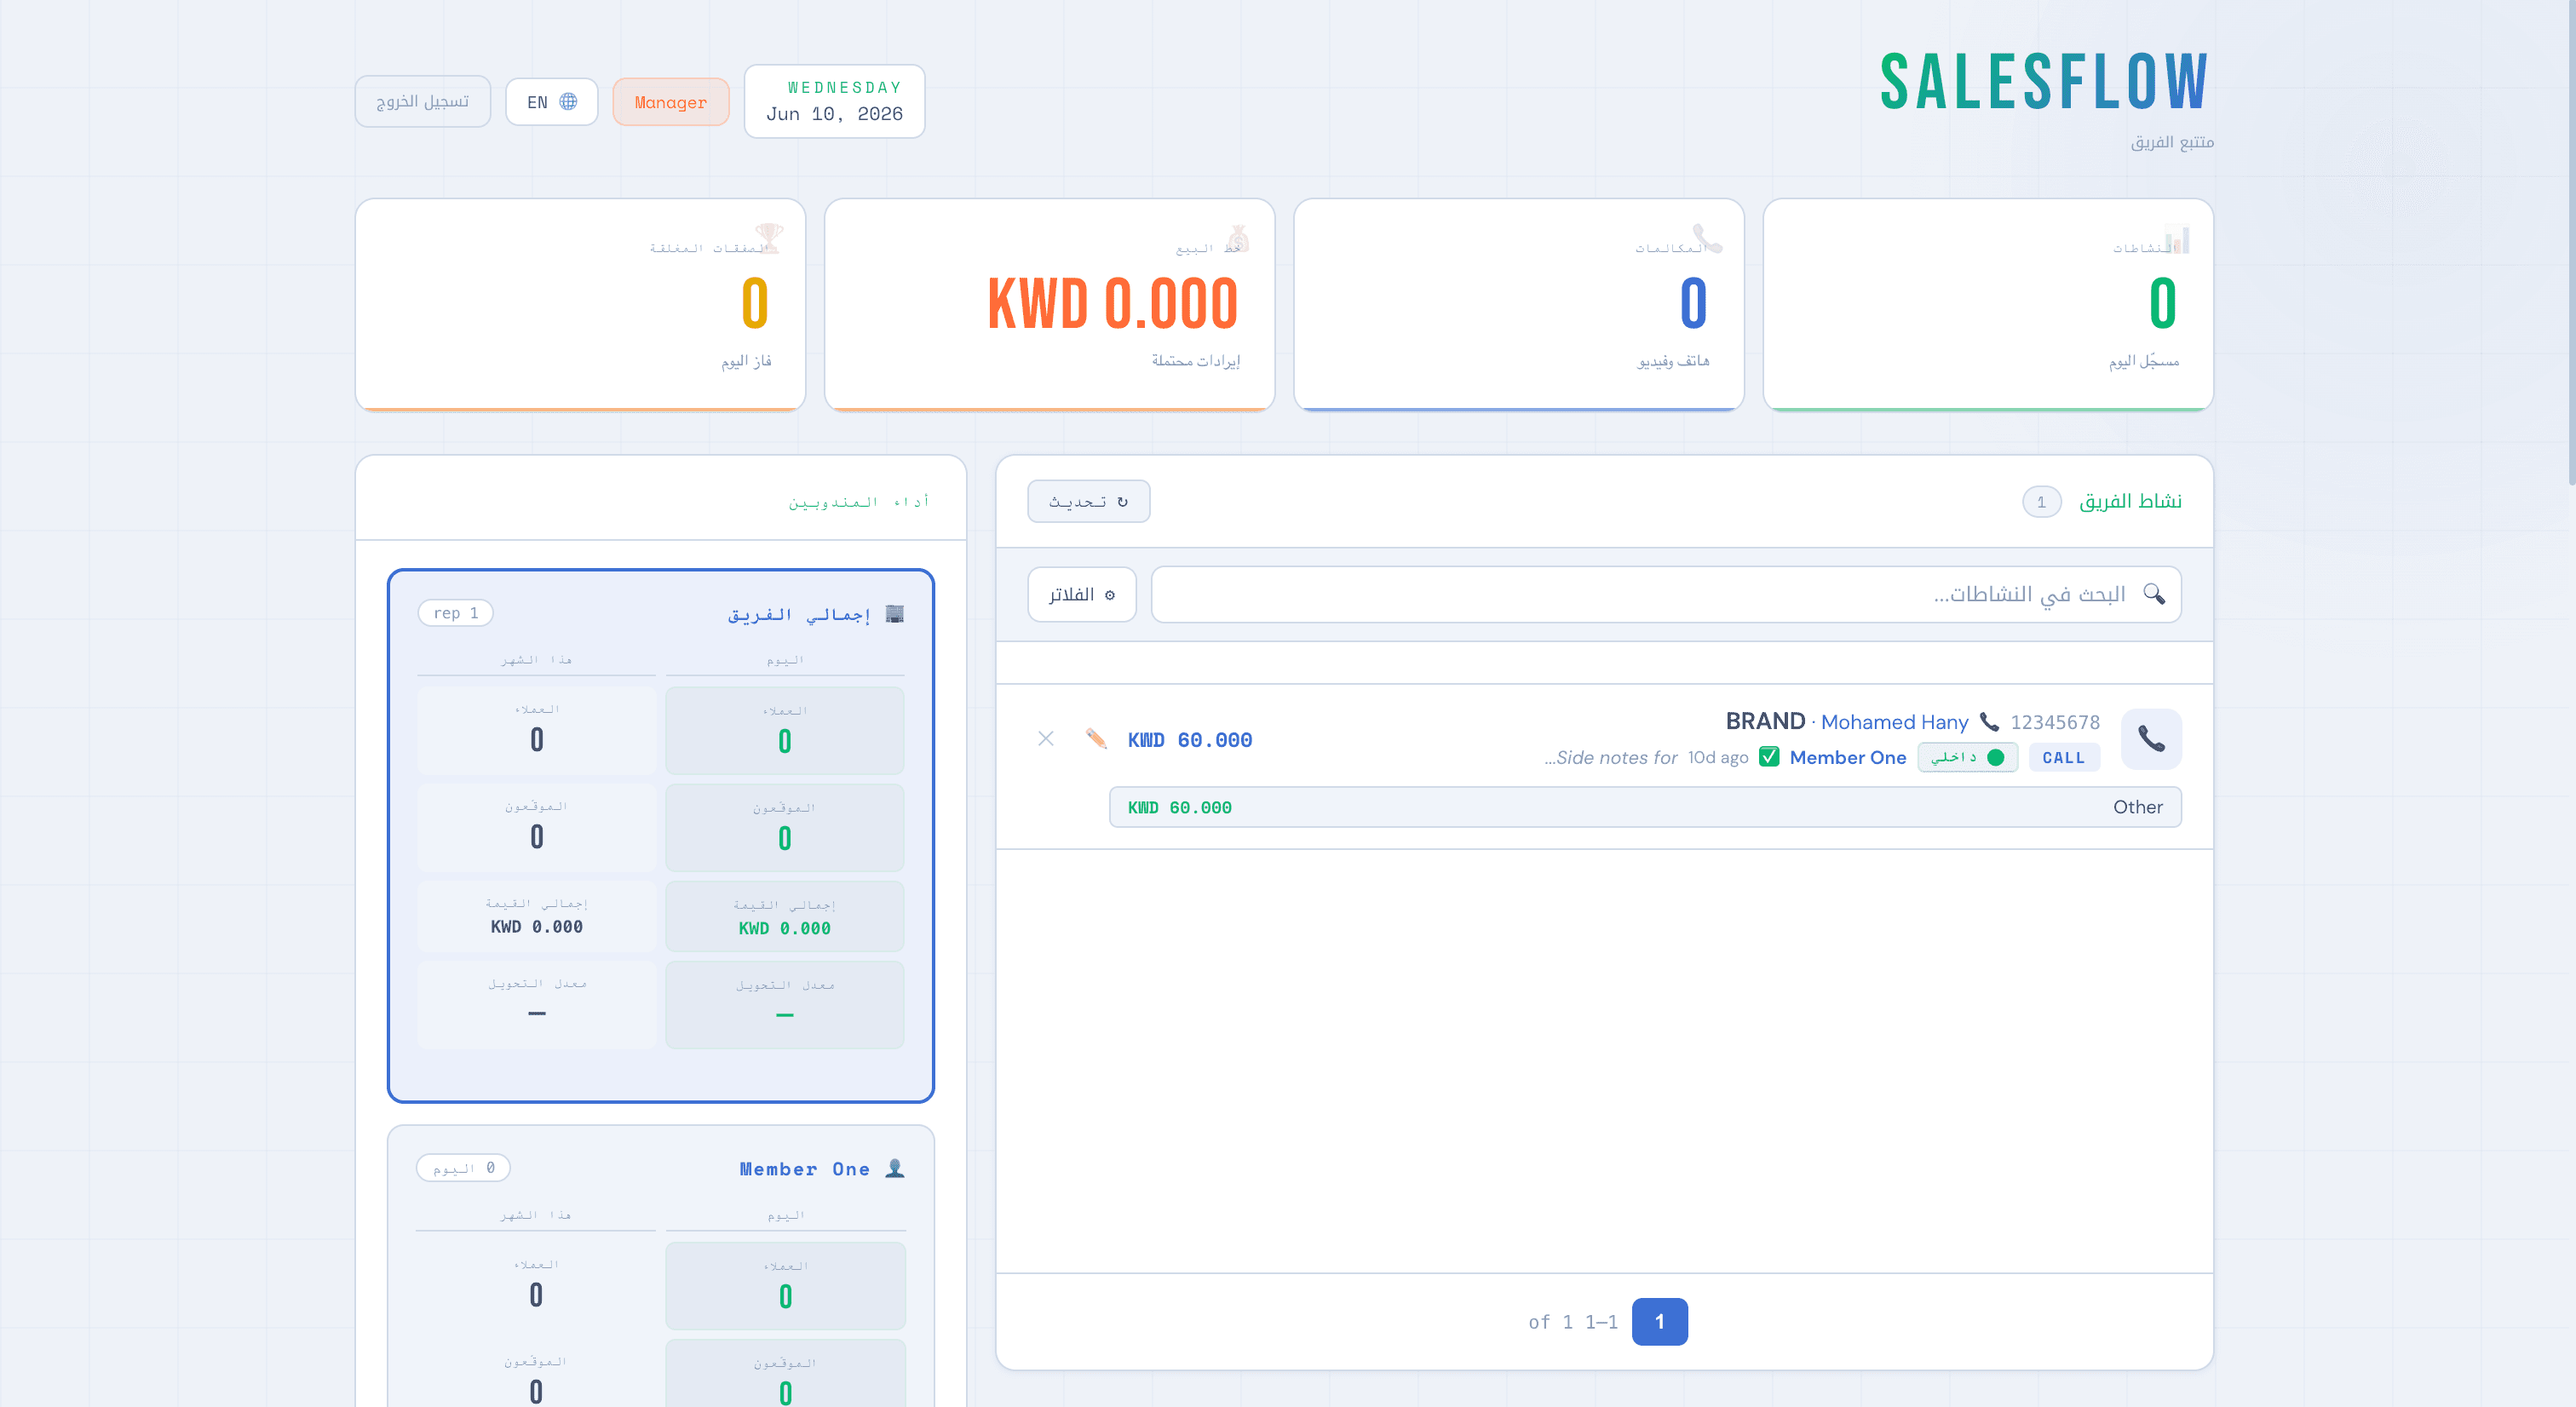Refresh team activity with تحديث button
The width and height of the screenshot is (2576, 1407).
click(x=1088, y=501)
